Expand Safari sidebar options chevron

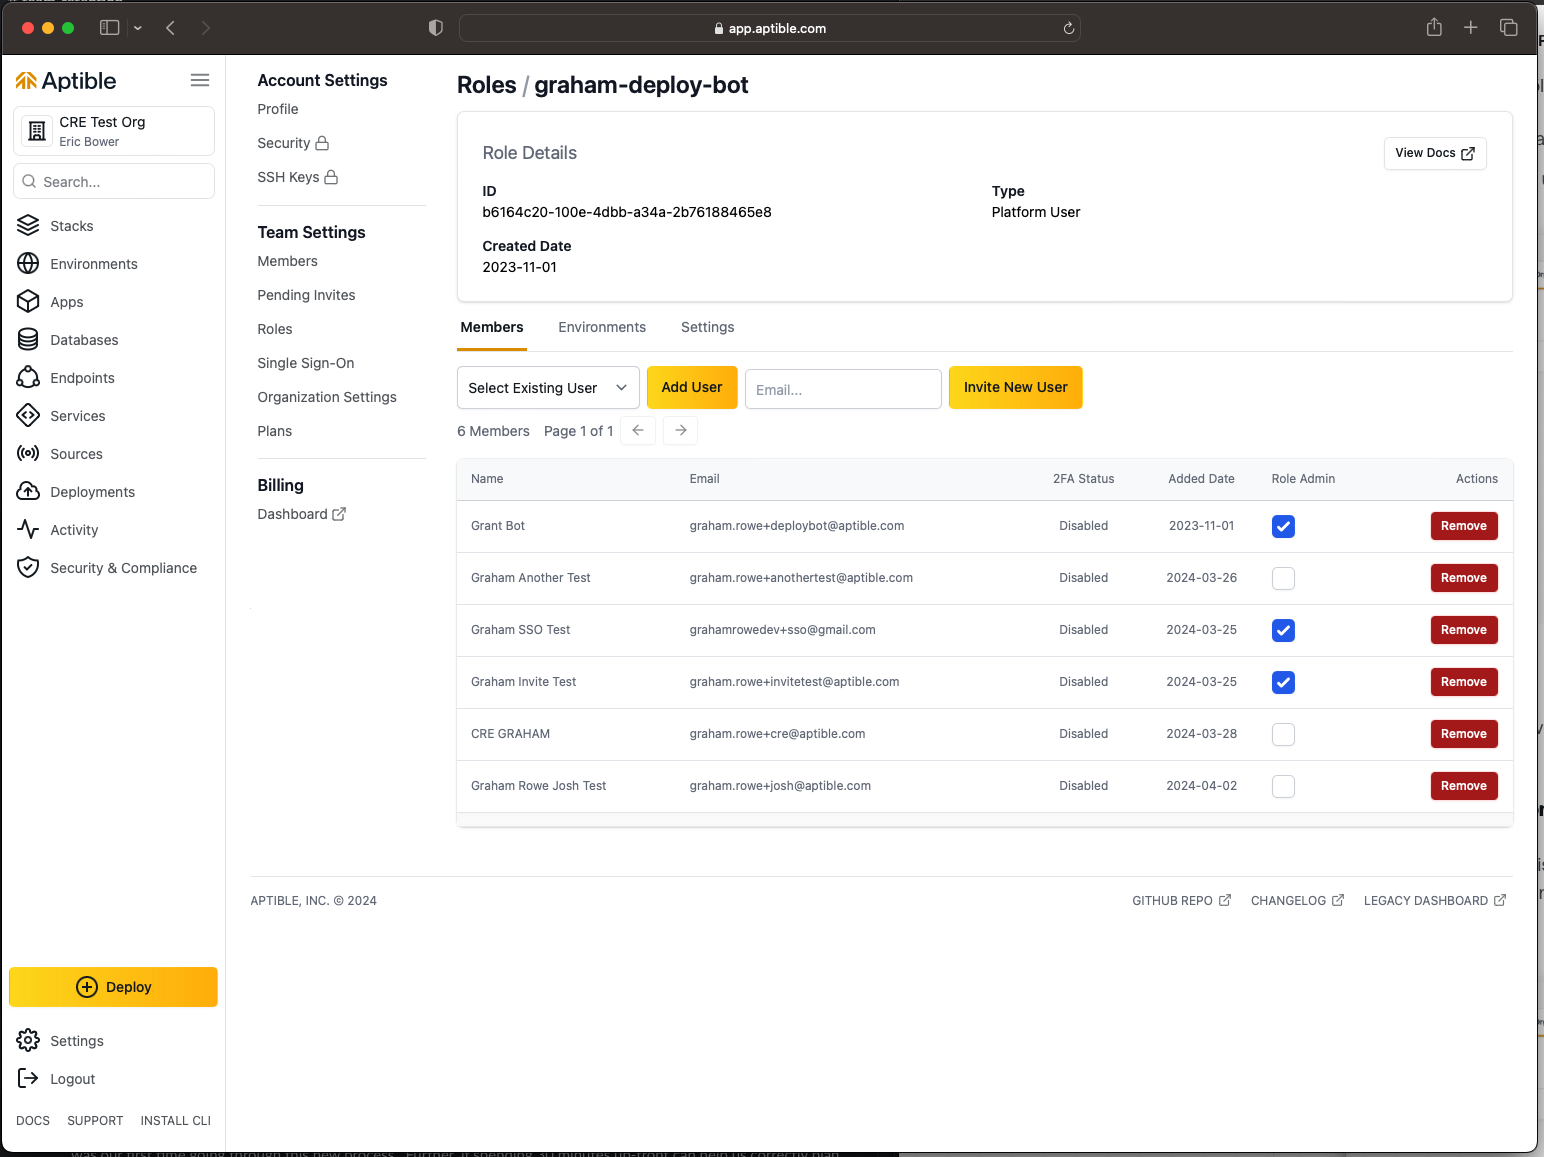pos(138,28)
